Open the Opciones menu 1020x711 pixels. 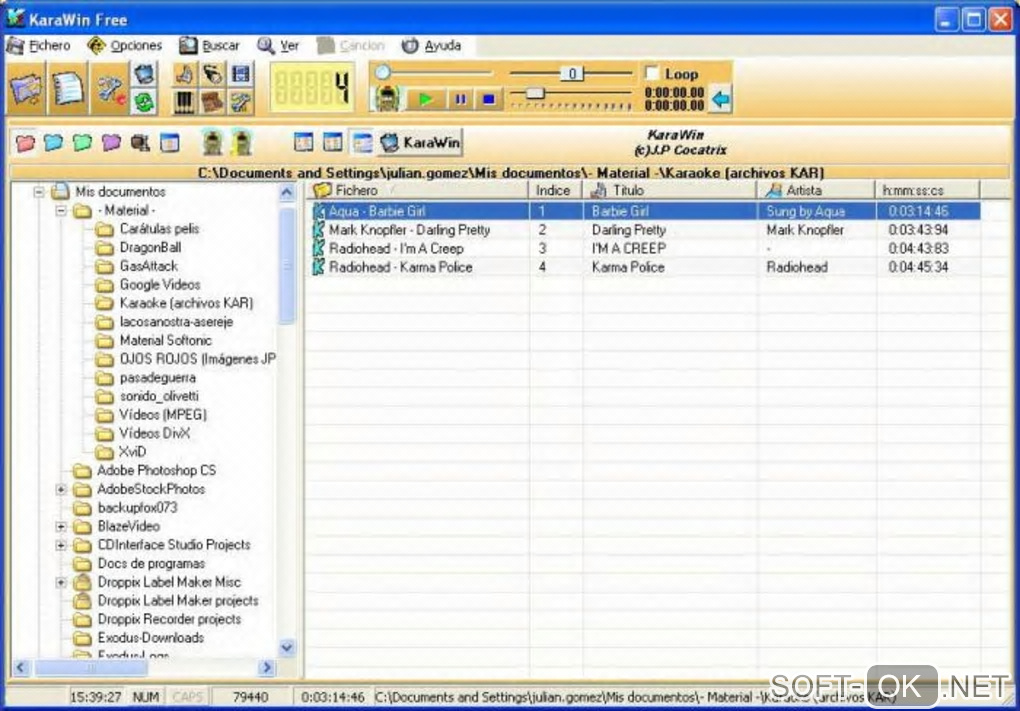tap(125, 46)
